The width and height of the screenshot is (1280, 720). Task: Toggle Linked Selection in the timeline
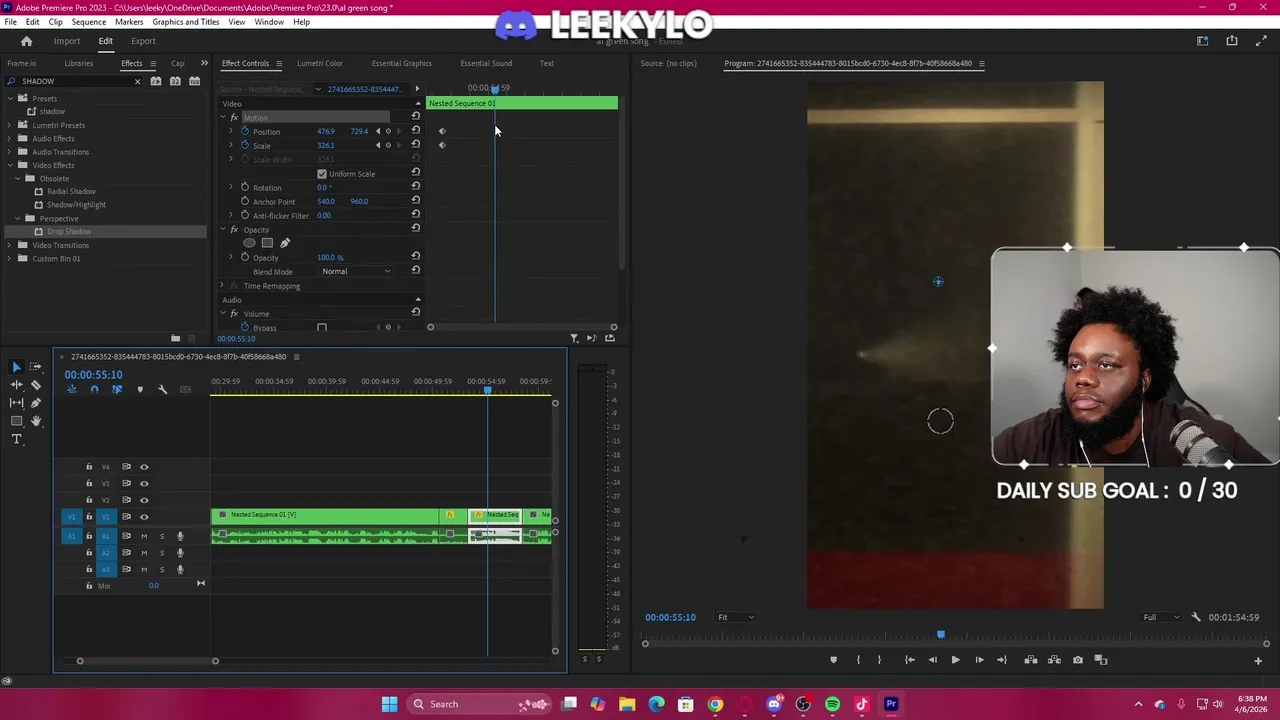(x=117, y=389)
